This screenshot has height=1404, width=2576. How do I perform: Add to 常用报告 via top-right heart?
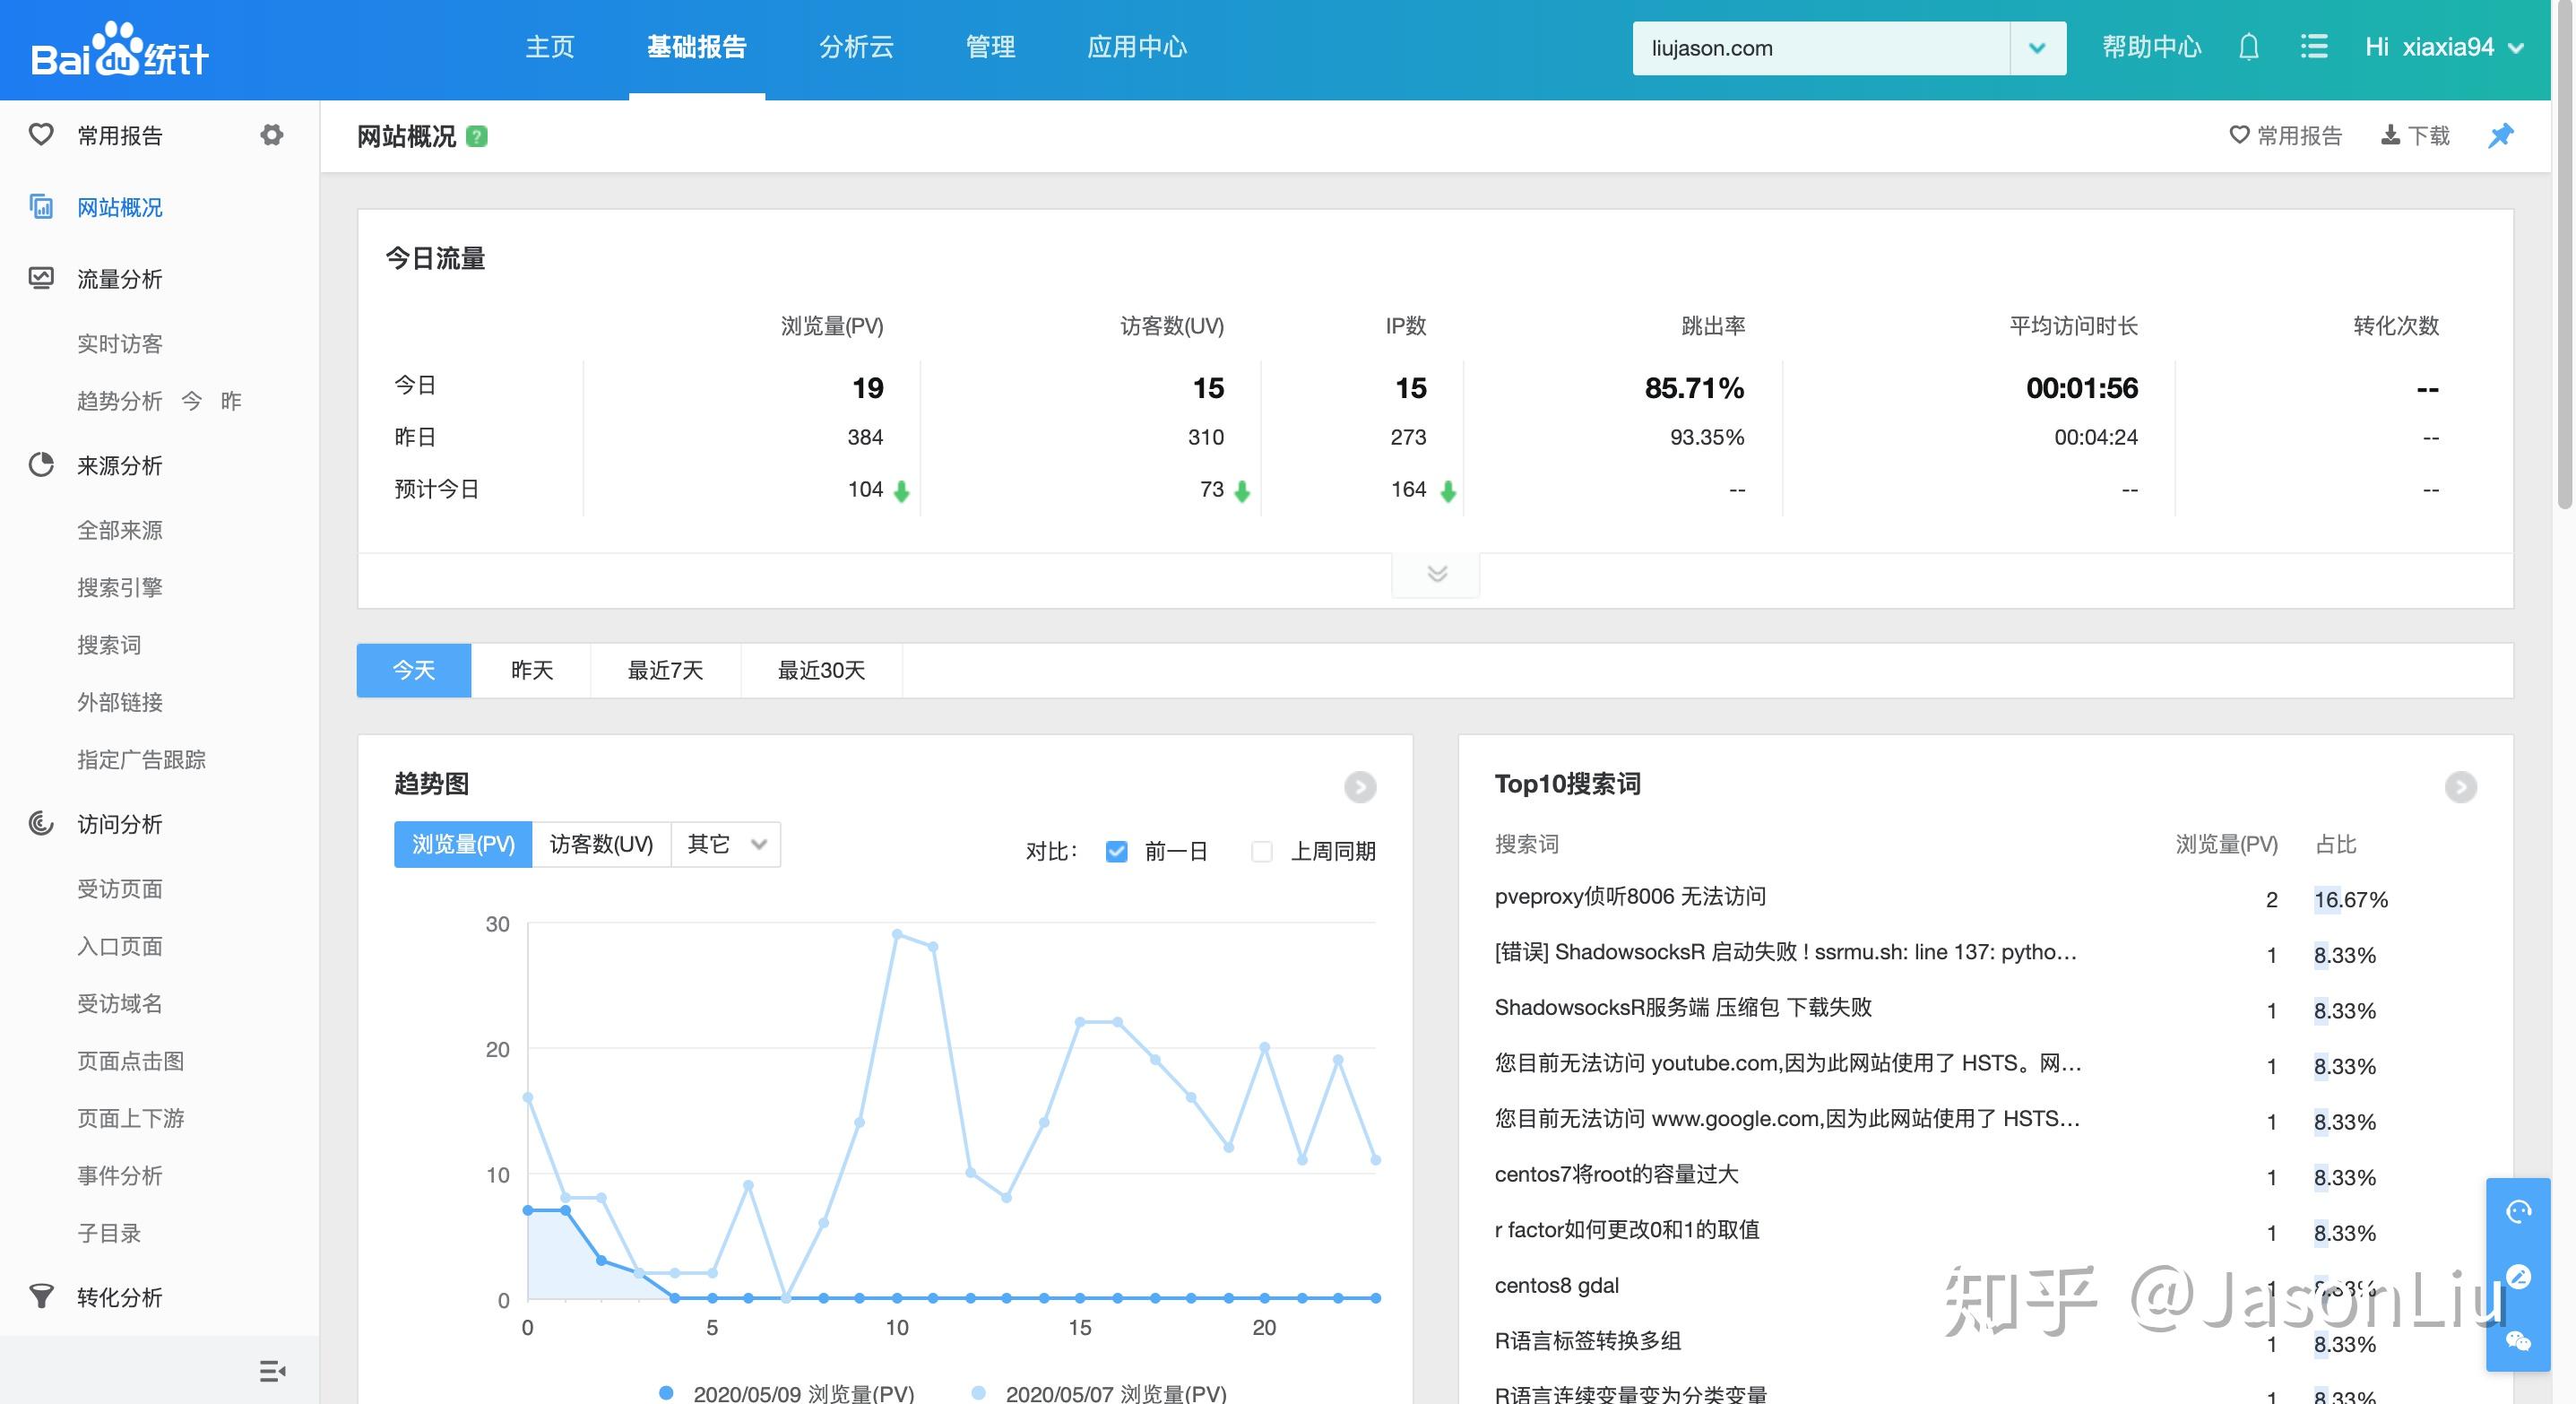[2286, 135]
